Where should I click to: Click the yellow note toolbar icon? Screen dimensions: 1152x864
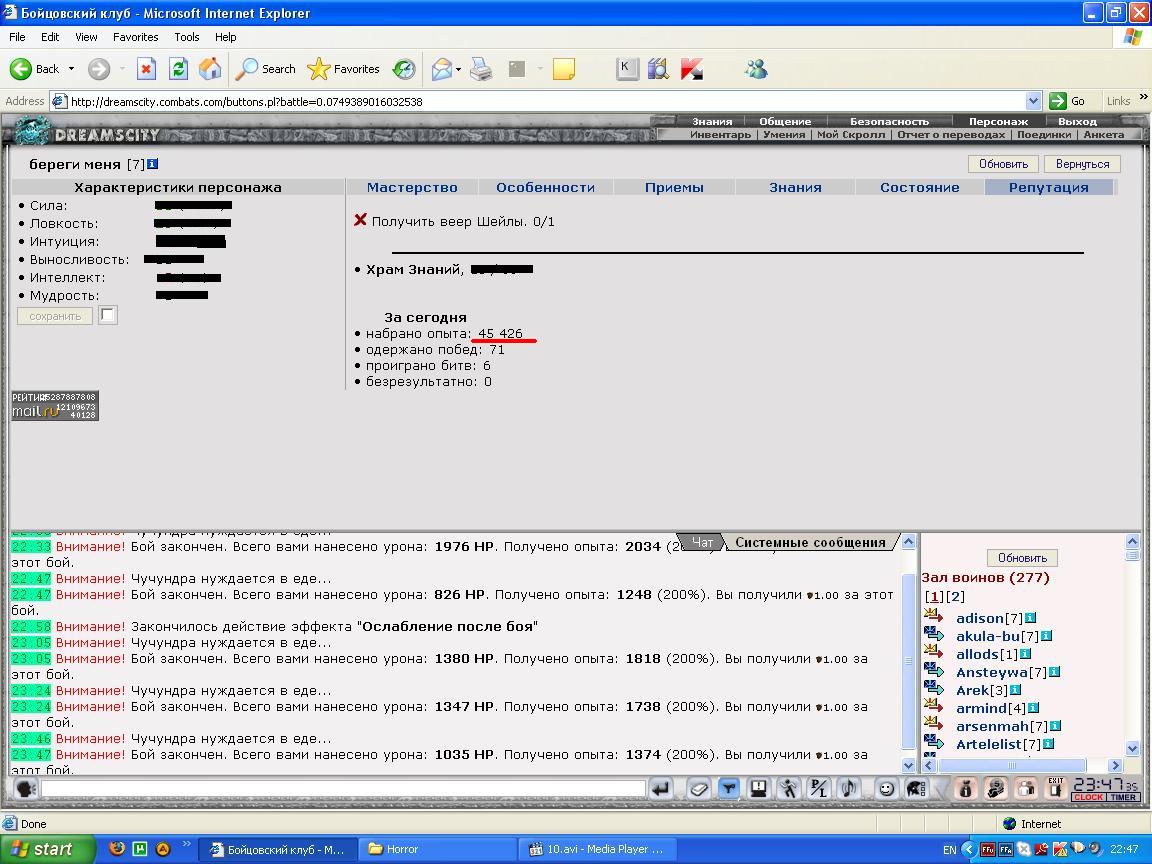tap(564, 69)
